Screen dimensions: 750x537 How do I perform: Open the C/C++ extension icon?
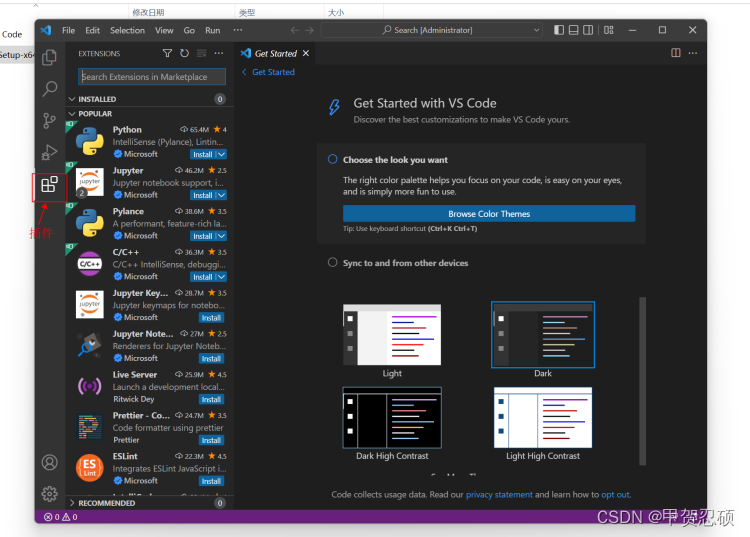(x=89, y=264)
